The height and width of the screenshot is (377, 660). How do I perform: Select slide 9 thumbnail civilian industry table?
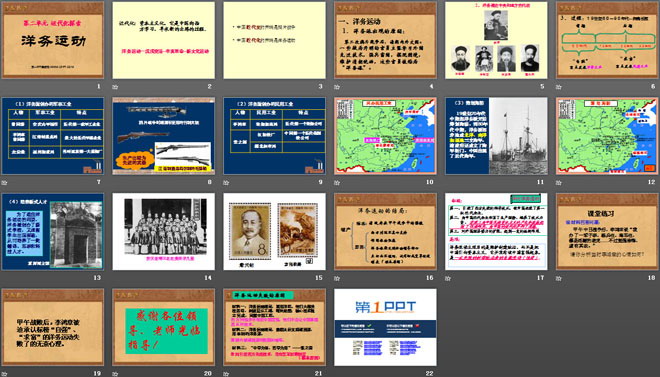click(x=274, y=136)
